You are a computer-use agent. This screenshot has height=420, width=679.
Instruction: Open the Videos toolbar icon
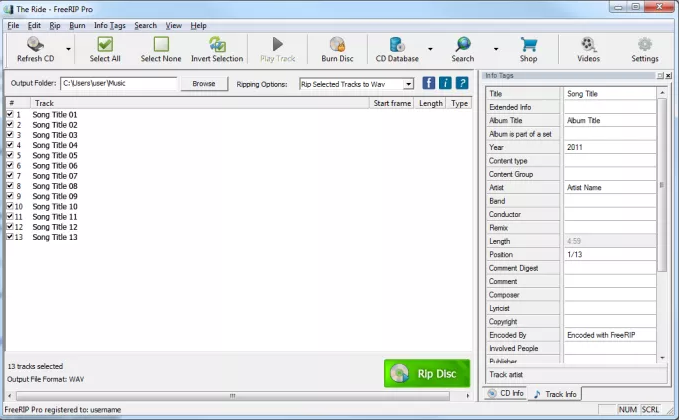(x=588, y=44)
